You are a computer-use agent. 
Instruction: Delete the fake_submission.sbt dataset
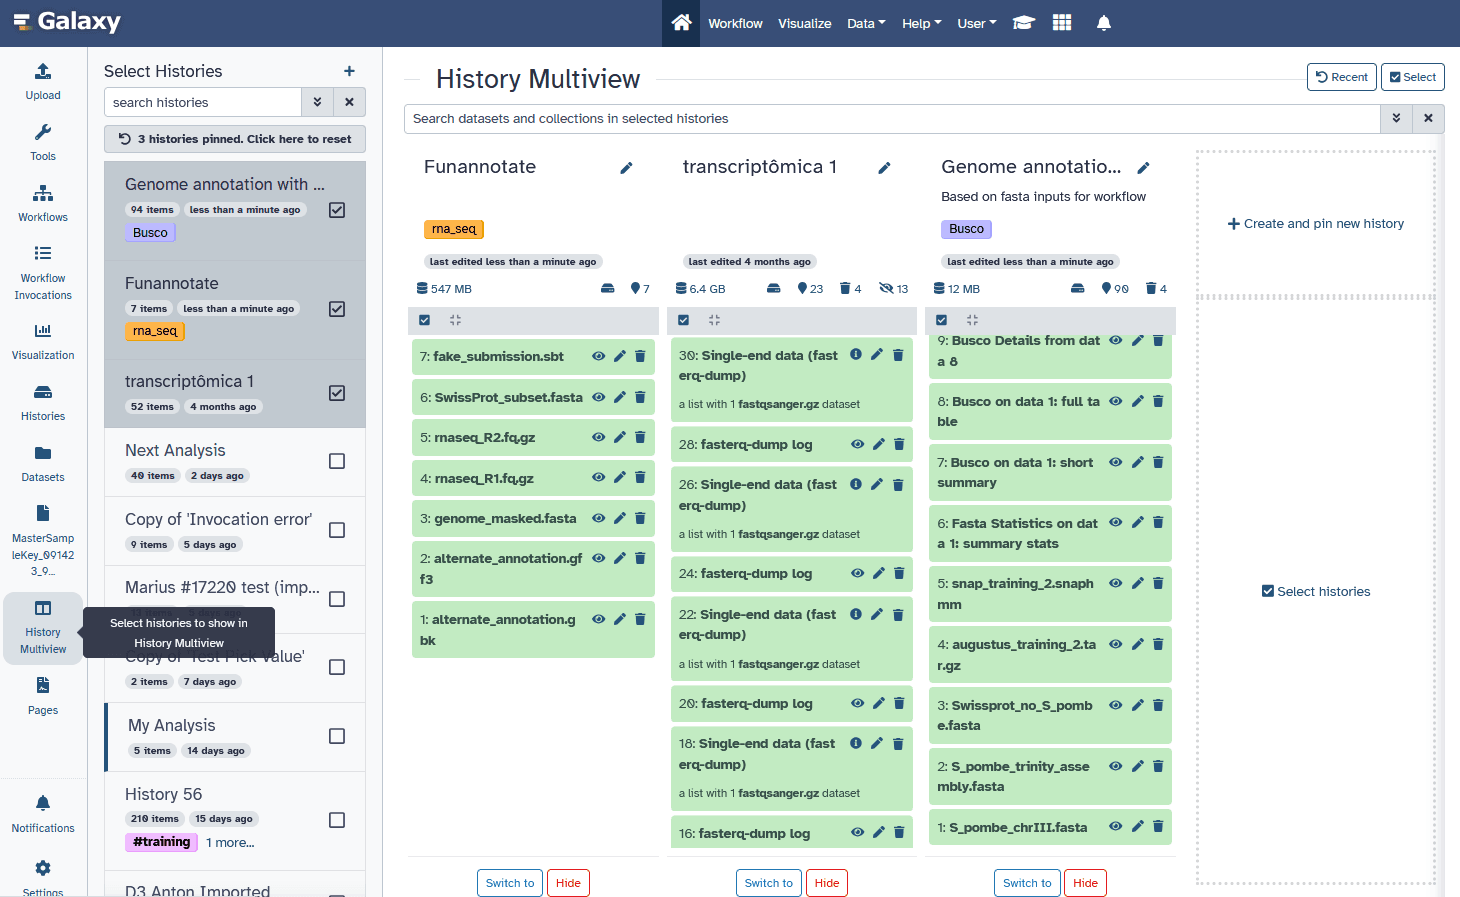[x=640, y=356]
